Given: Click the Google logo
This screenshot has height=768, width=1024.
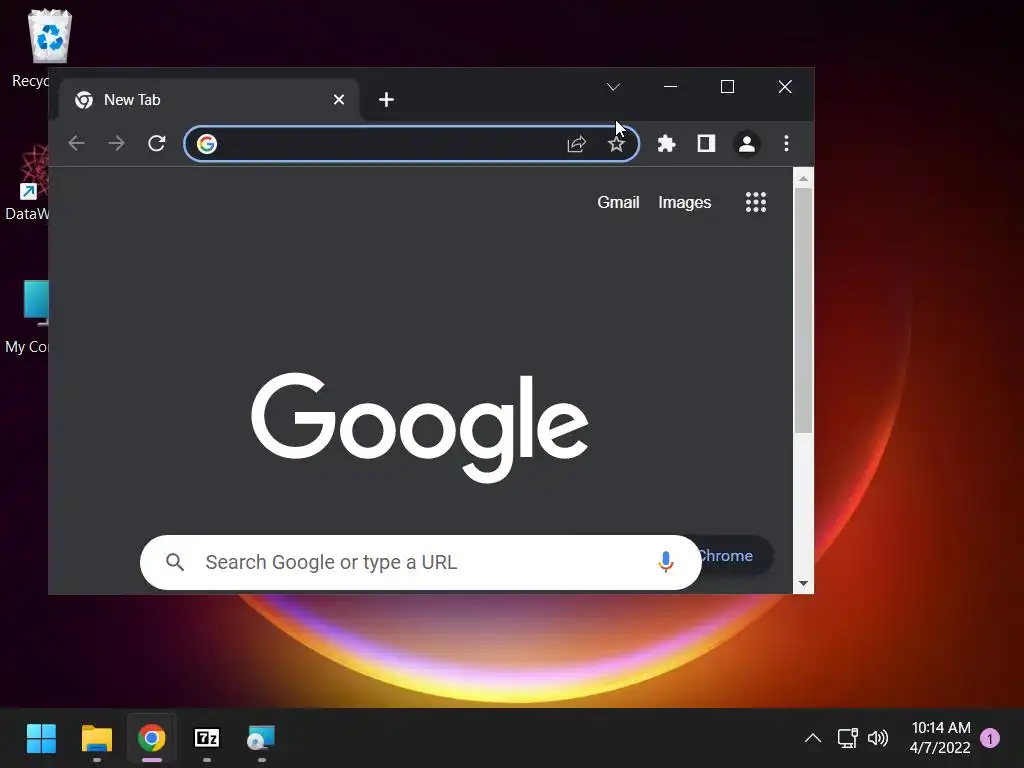Looking at the screenshot, I should click(421, 428).
